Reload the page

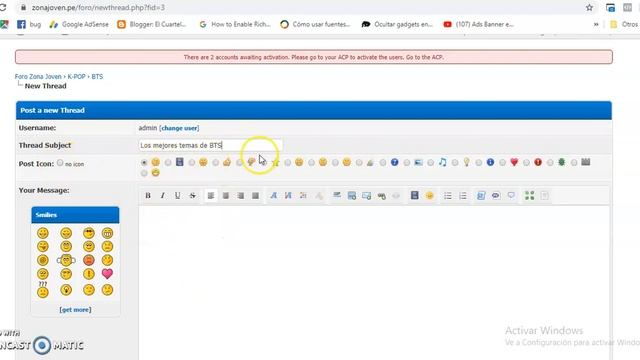click(x=3, y=8)
